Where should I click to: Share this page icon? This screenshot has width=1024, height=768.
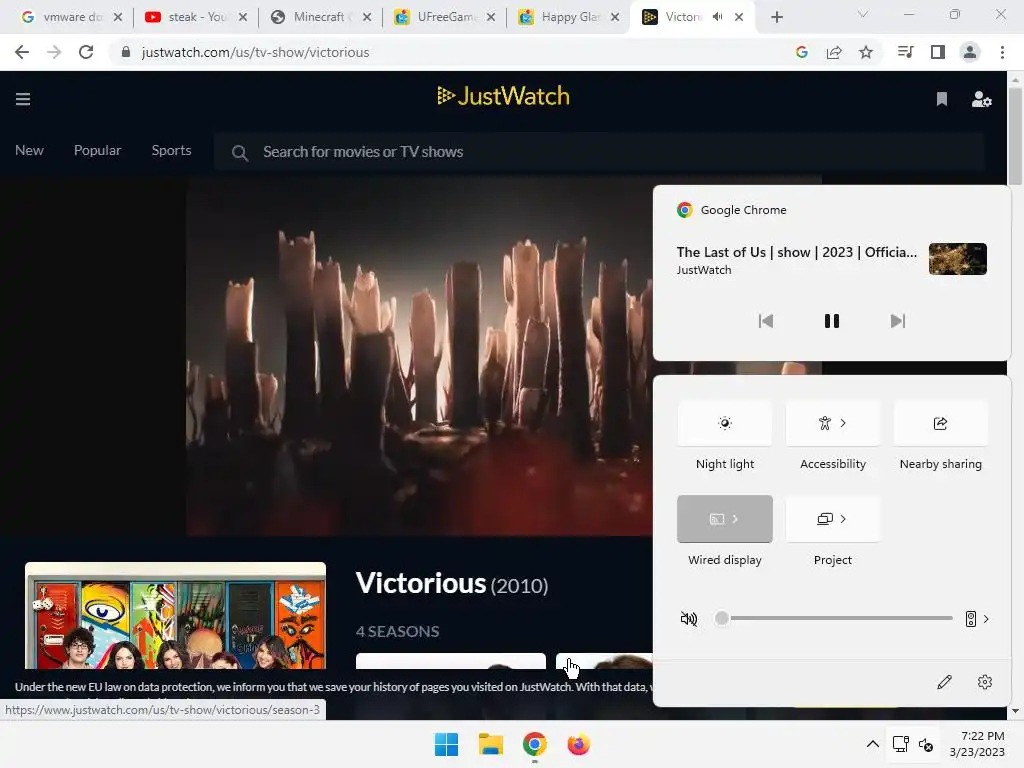(x=834, y=52)
